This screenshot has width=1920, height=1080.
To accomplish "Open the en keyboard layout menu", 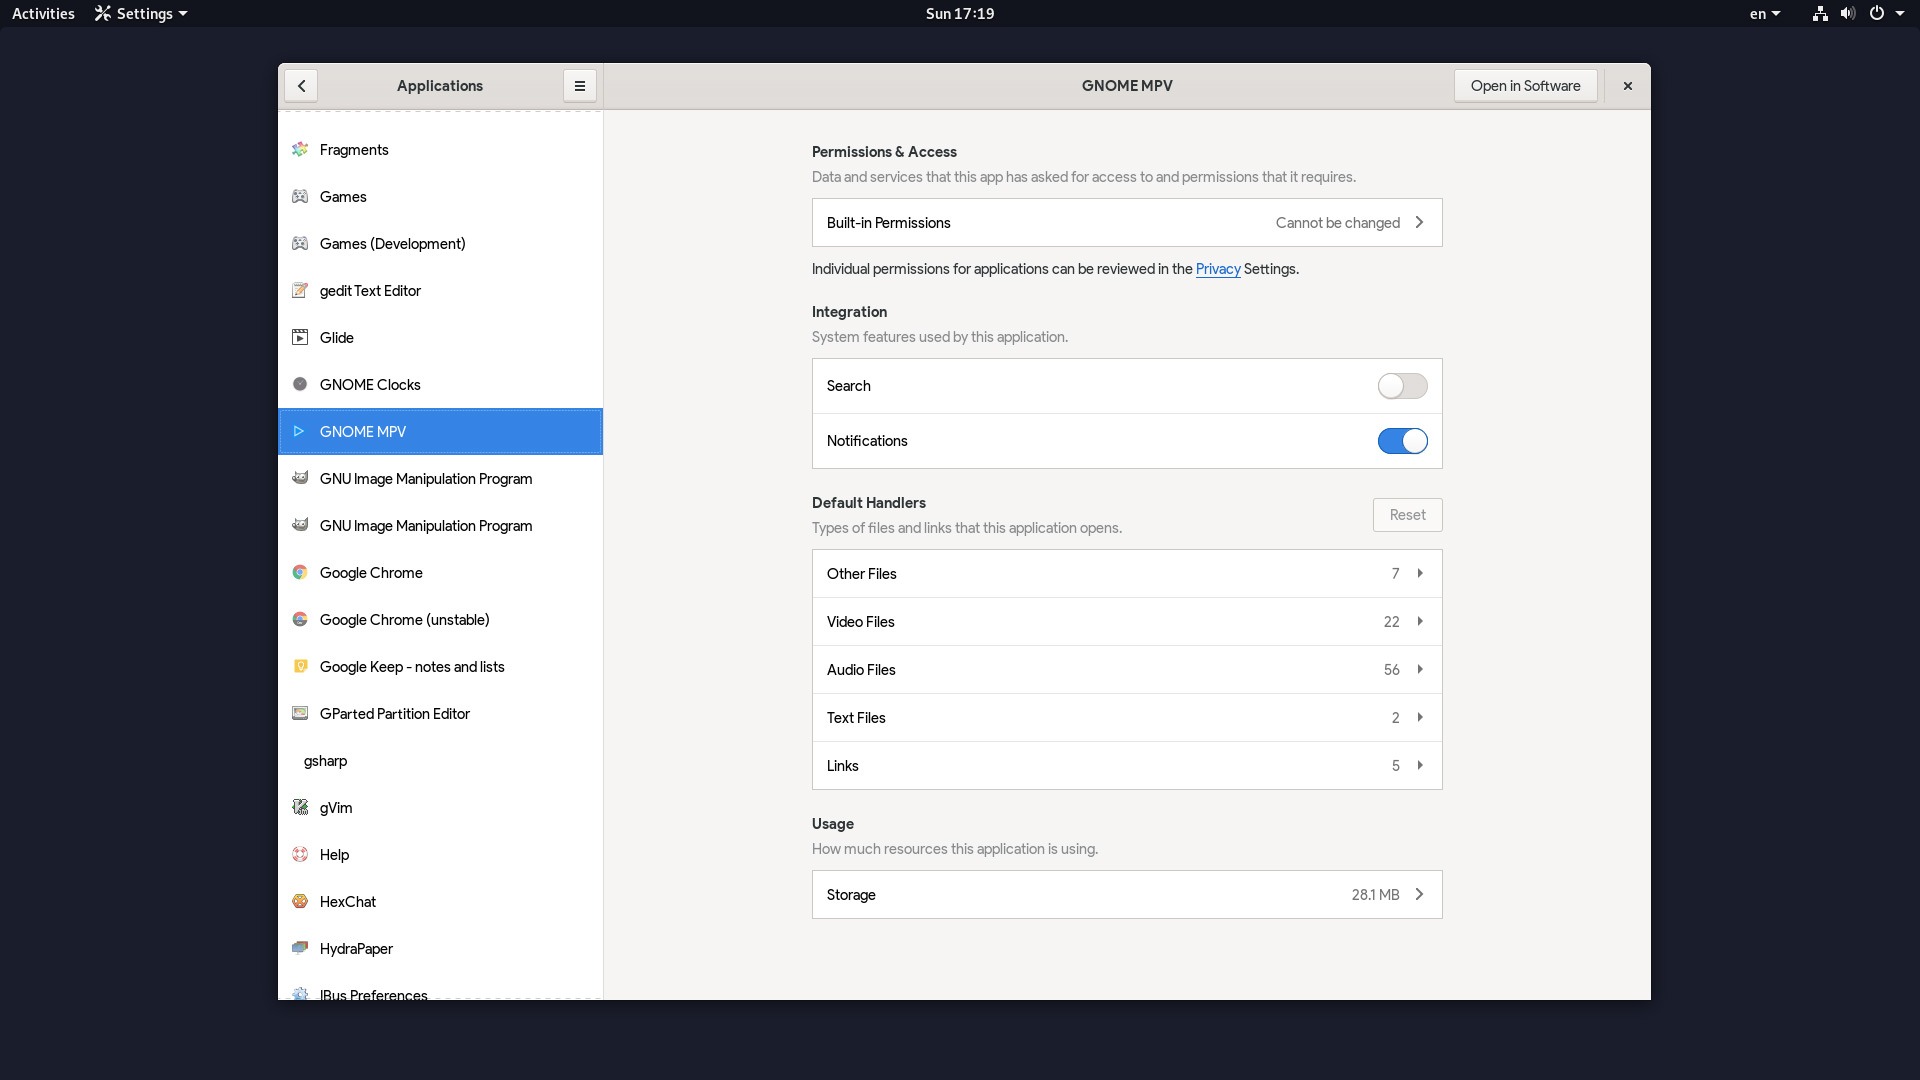I will coord(1764,14).
